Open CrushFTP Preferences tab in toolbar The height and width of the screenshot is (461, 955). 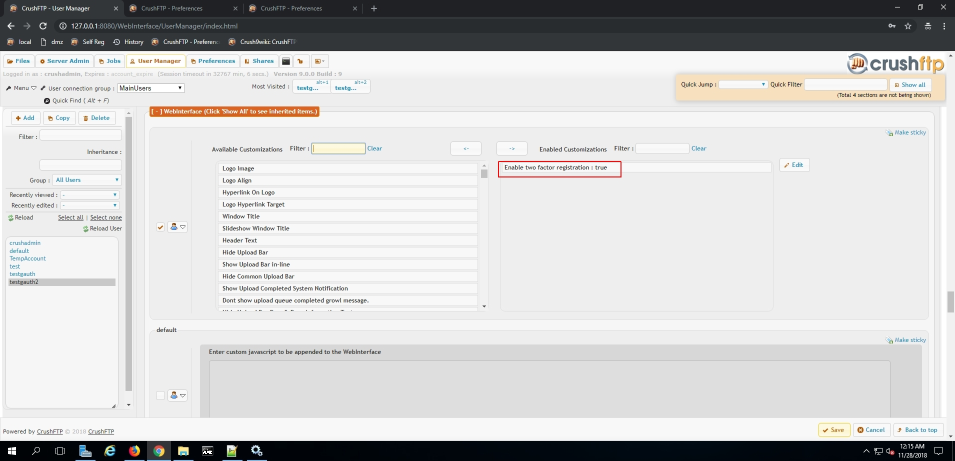(212, 61)
